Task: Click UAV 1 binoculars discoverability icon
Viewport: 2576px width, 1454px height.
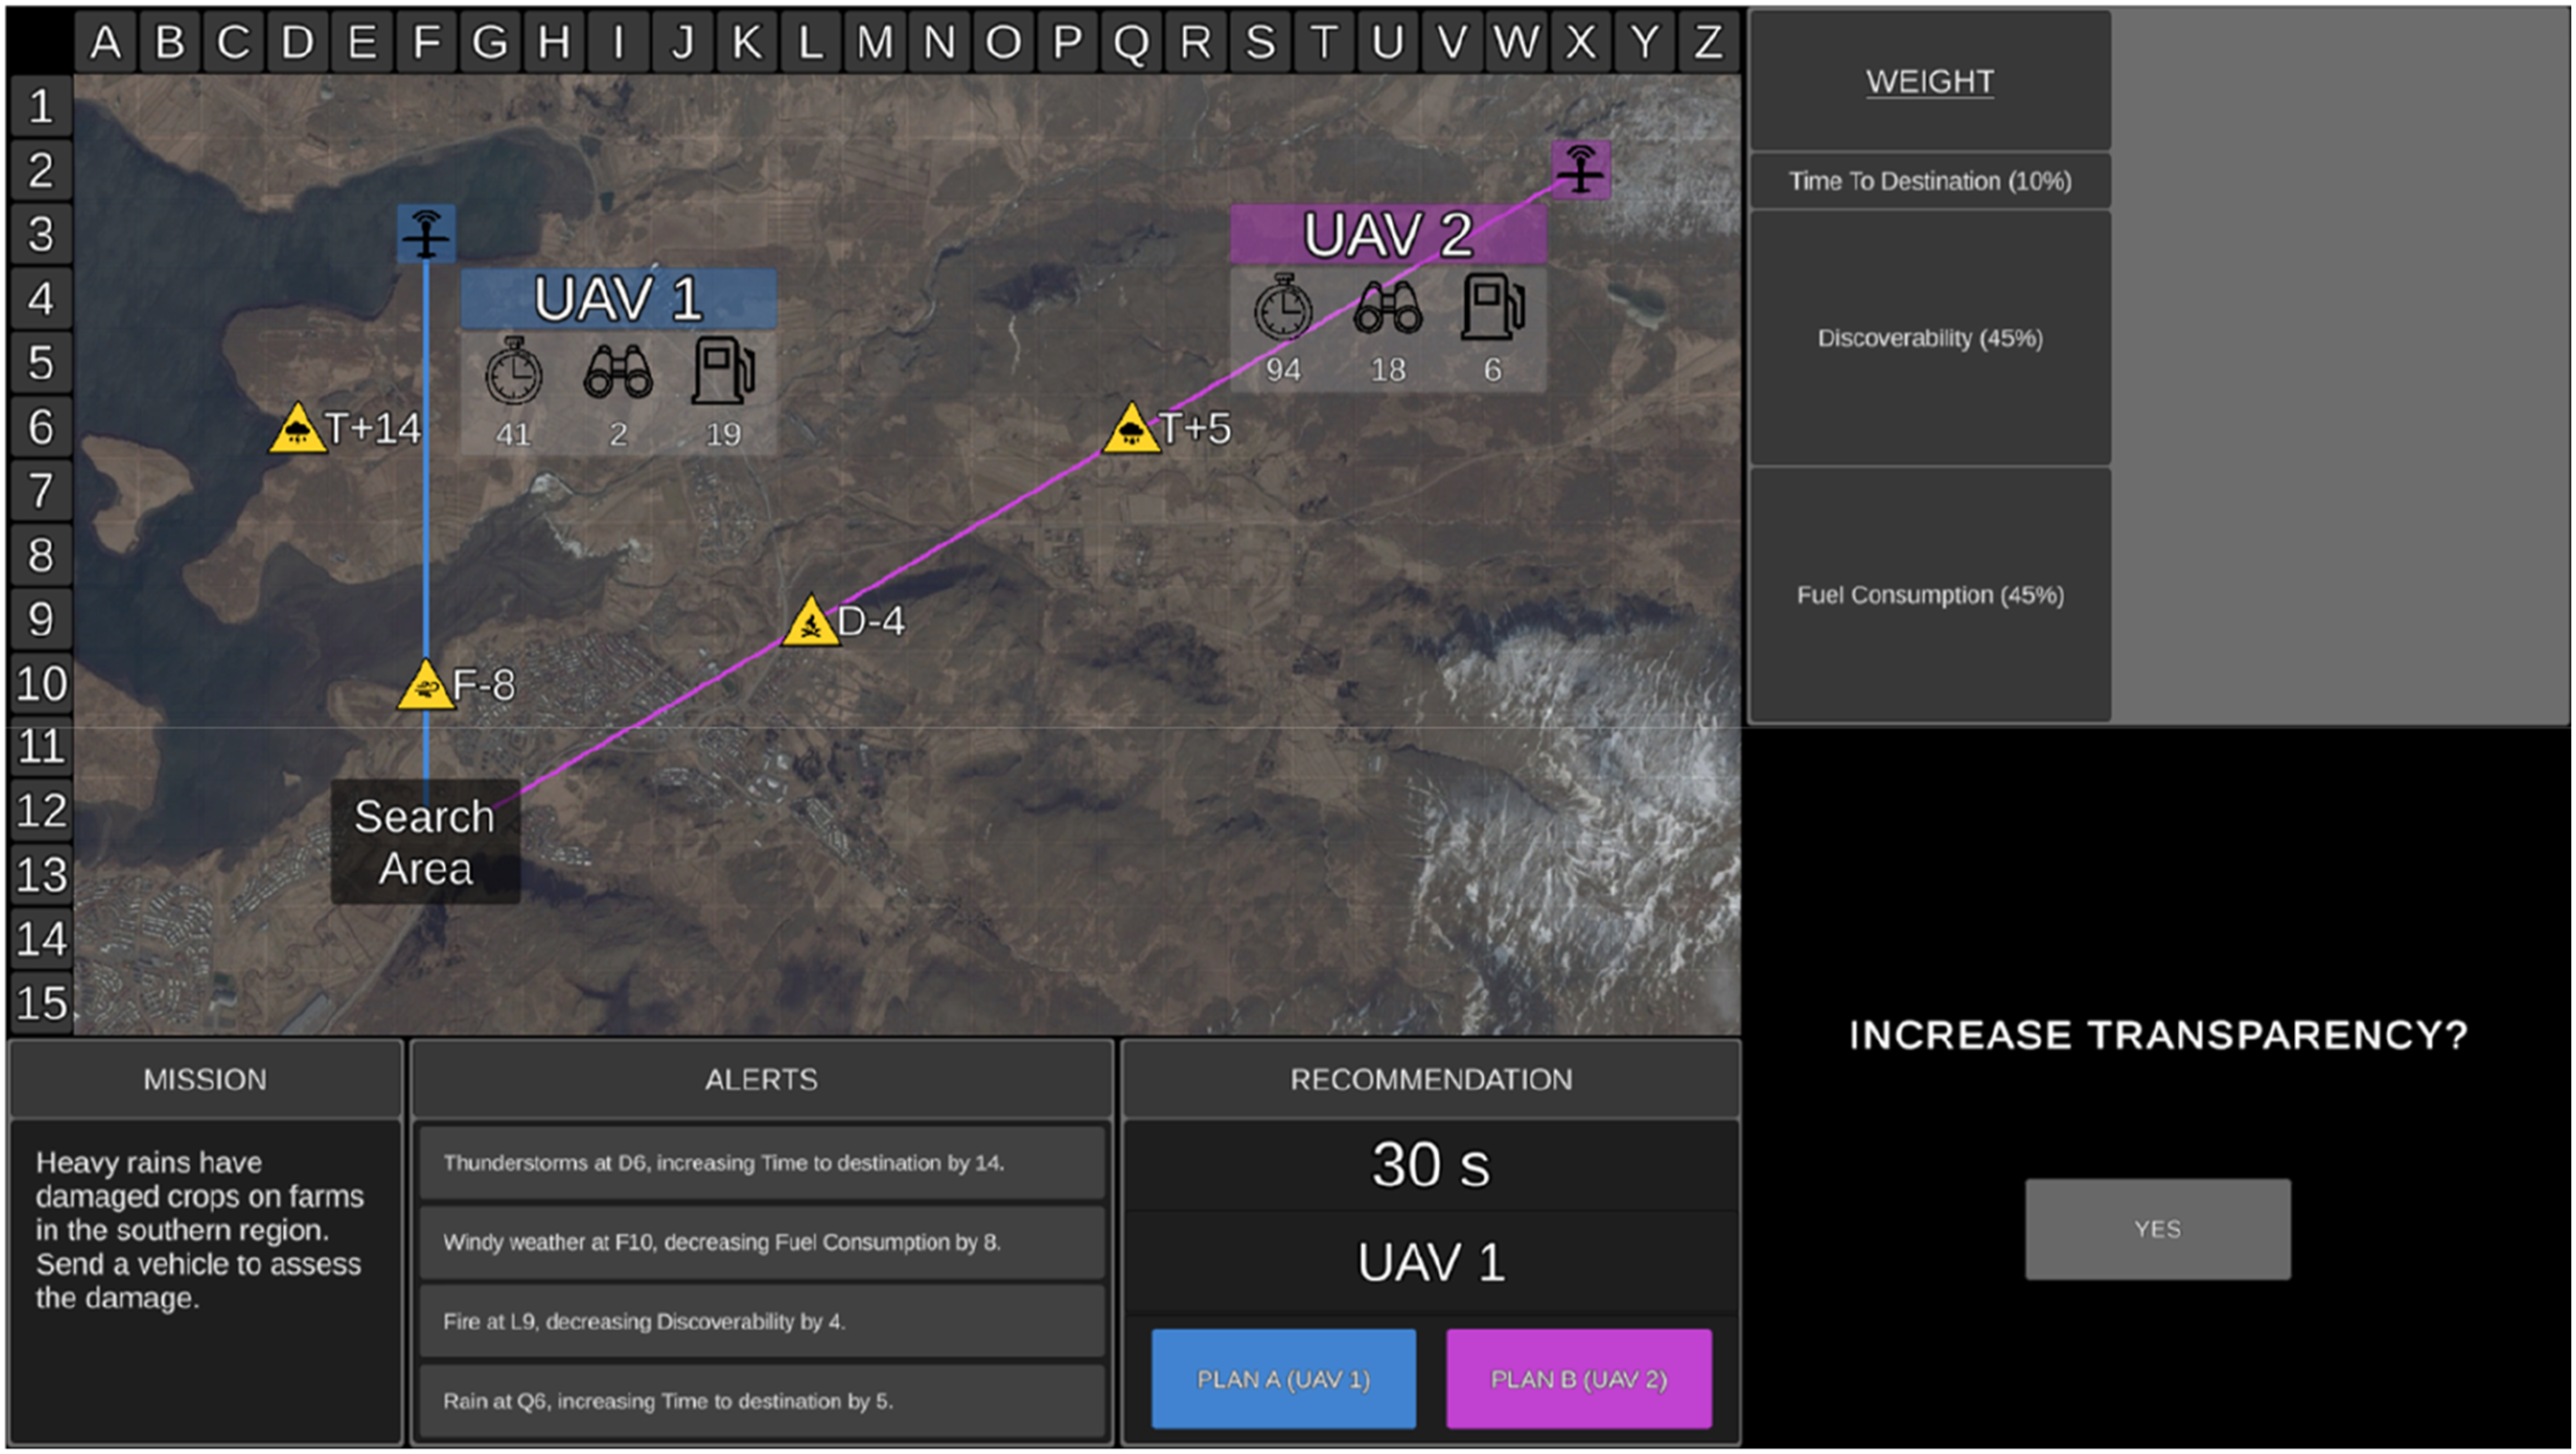Action: click(x=618, y=371)
